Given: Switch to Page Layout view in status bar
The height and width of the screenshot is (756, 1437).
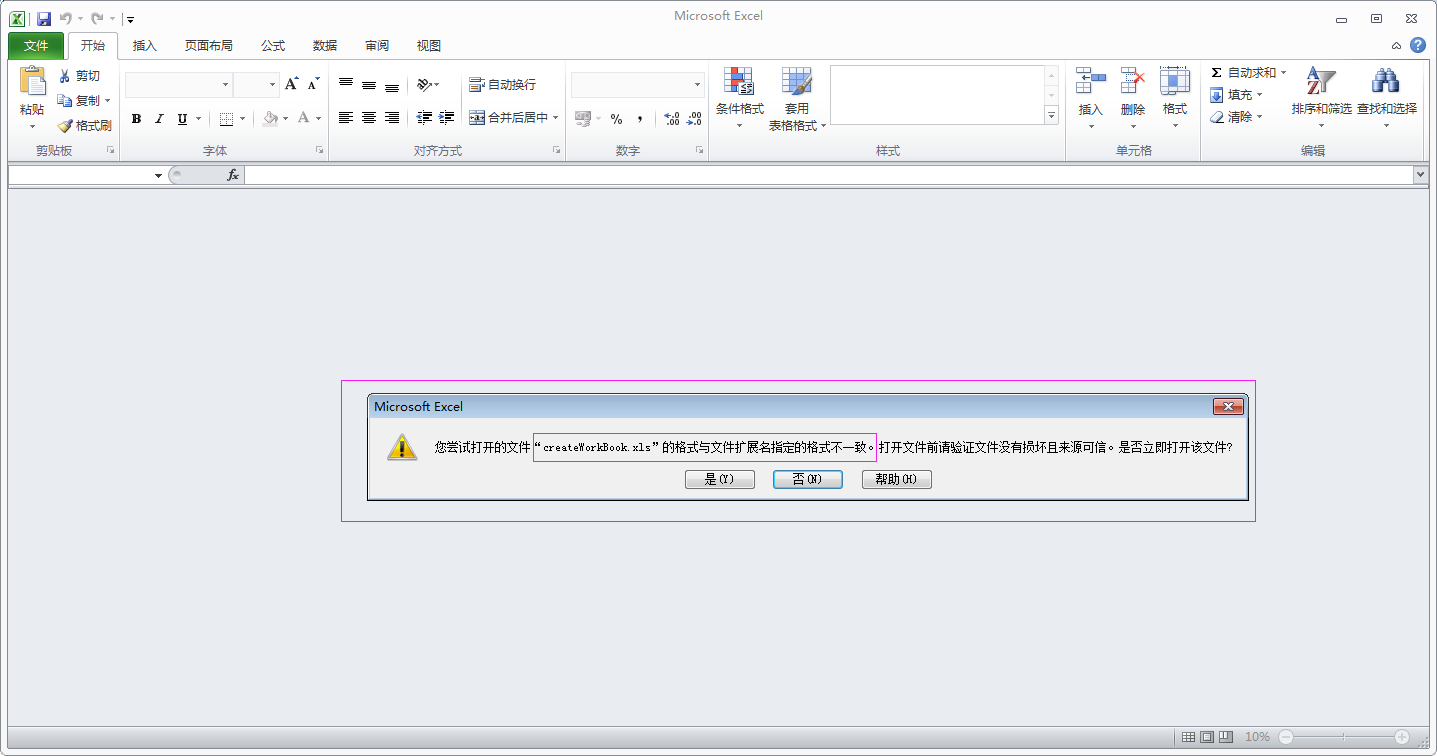Looking at the screenshot, I should click(x=1207, y=737).
